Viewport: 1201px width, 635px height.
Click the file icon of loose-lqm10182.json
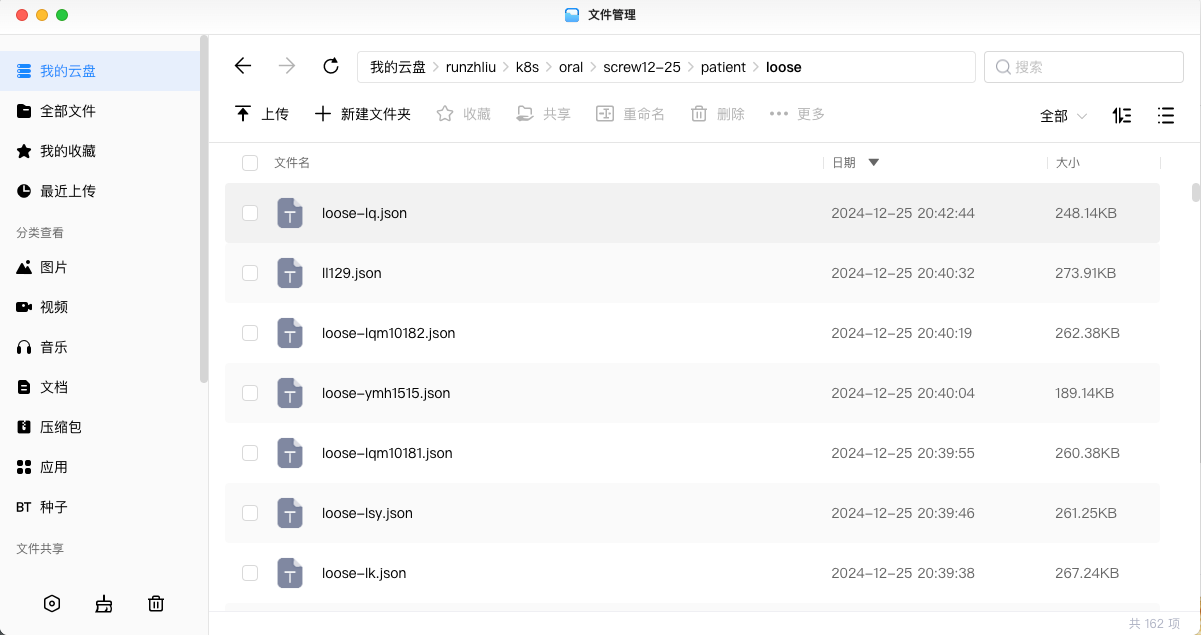click(x=290, y=333)
